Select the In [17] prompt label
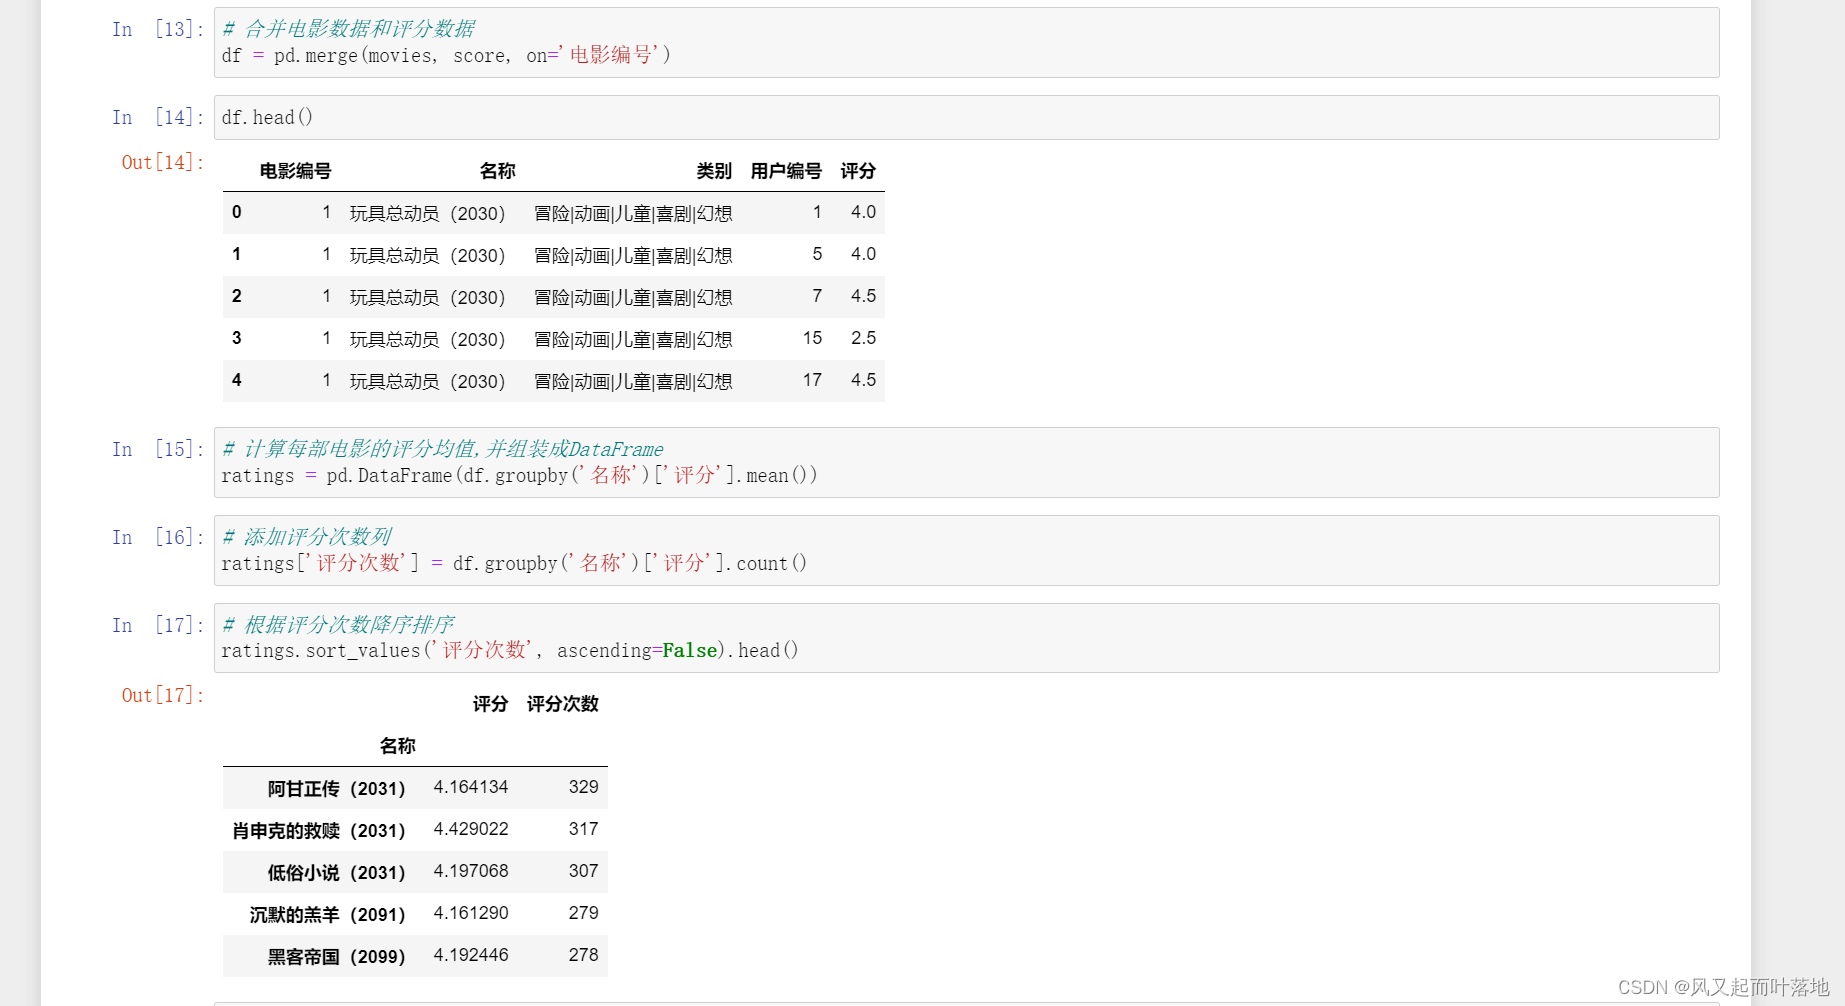 tap(158, 625)
